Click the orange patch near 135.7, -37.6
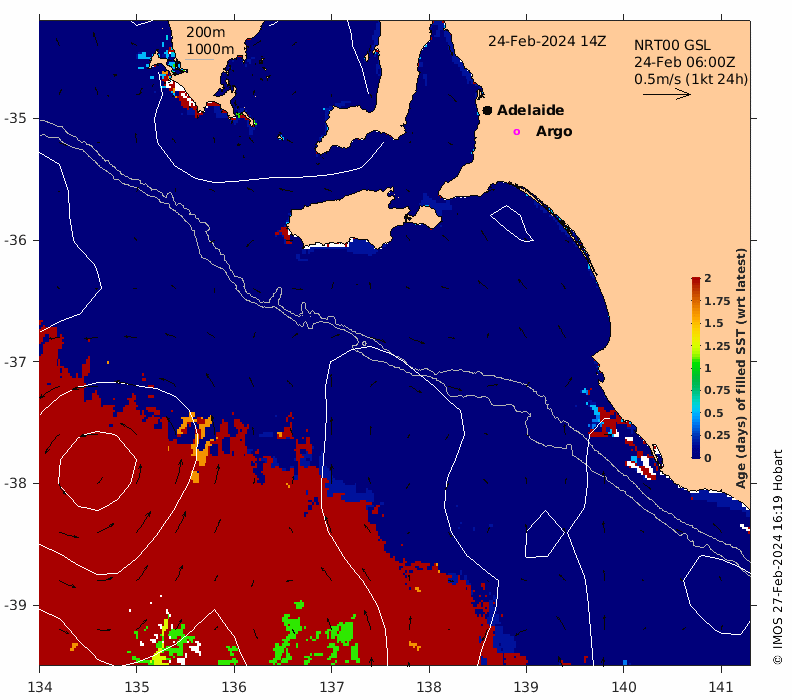This screenshot has width=792, height=700. click(201, 439)
